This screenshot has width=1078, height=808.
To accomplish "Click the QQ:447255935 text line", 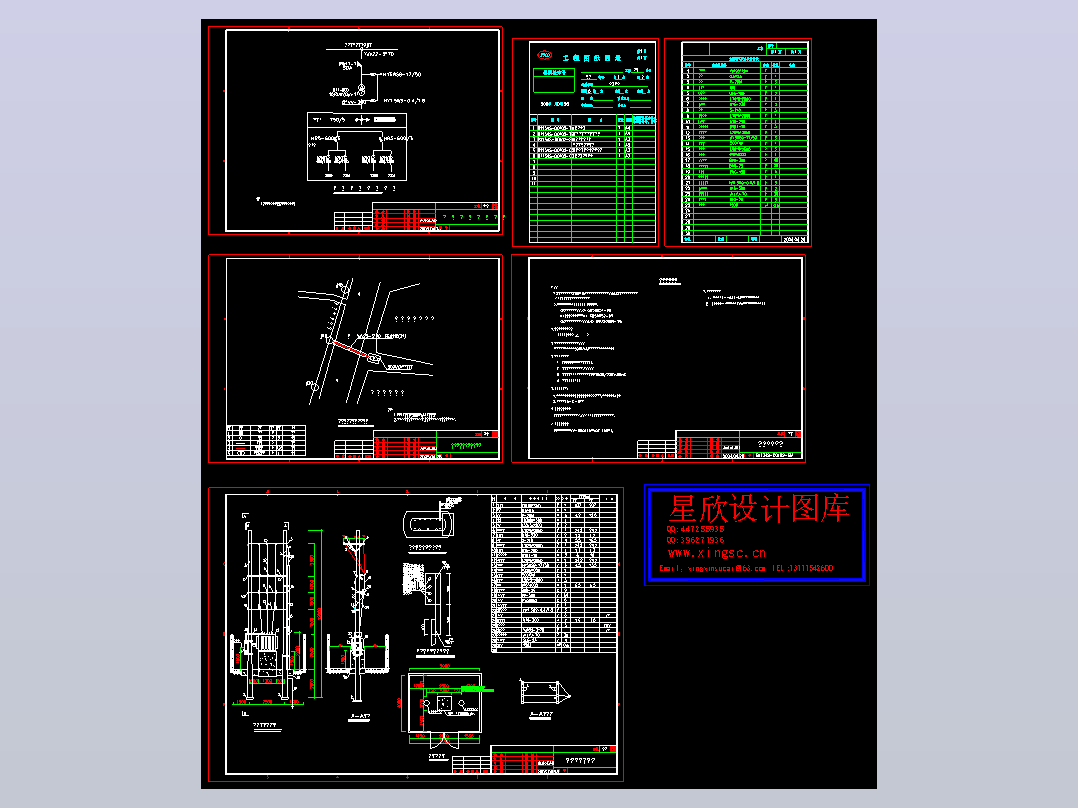I will point(695,529).
